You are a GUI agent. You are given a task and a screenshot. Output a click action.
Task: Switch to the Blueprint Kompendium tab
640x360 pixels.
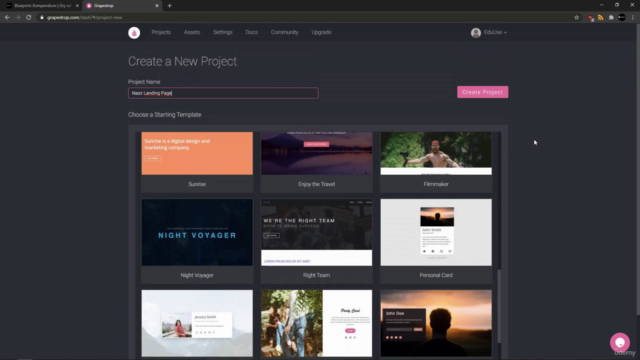click(42, 6)
